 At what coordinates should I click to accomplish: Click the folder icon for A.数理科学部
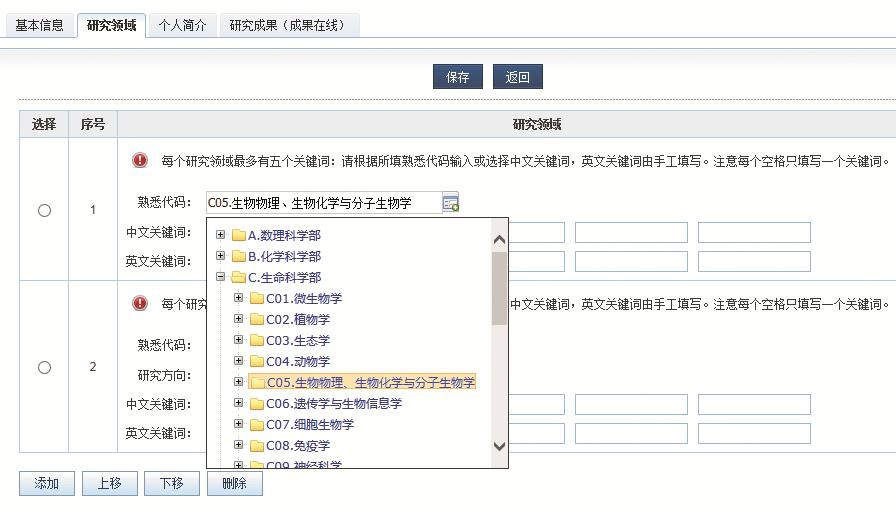coord(238,236)
